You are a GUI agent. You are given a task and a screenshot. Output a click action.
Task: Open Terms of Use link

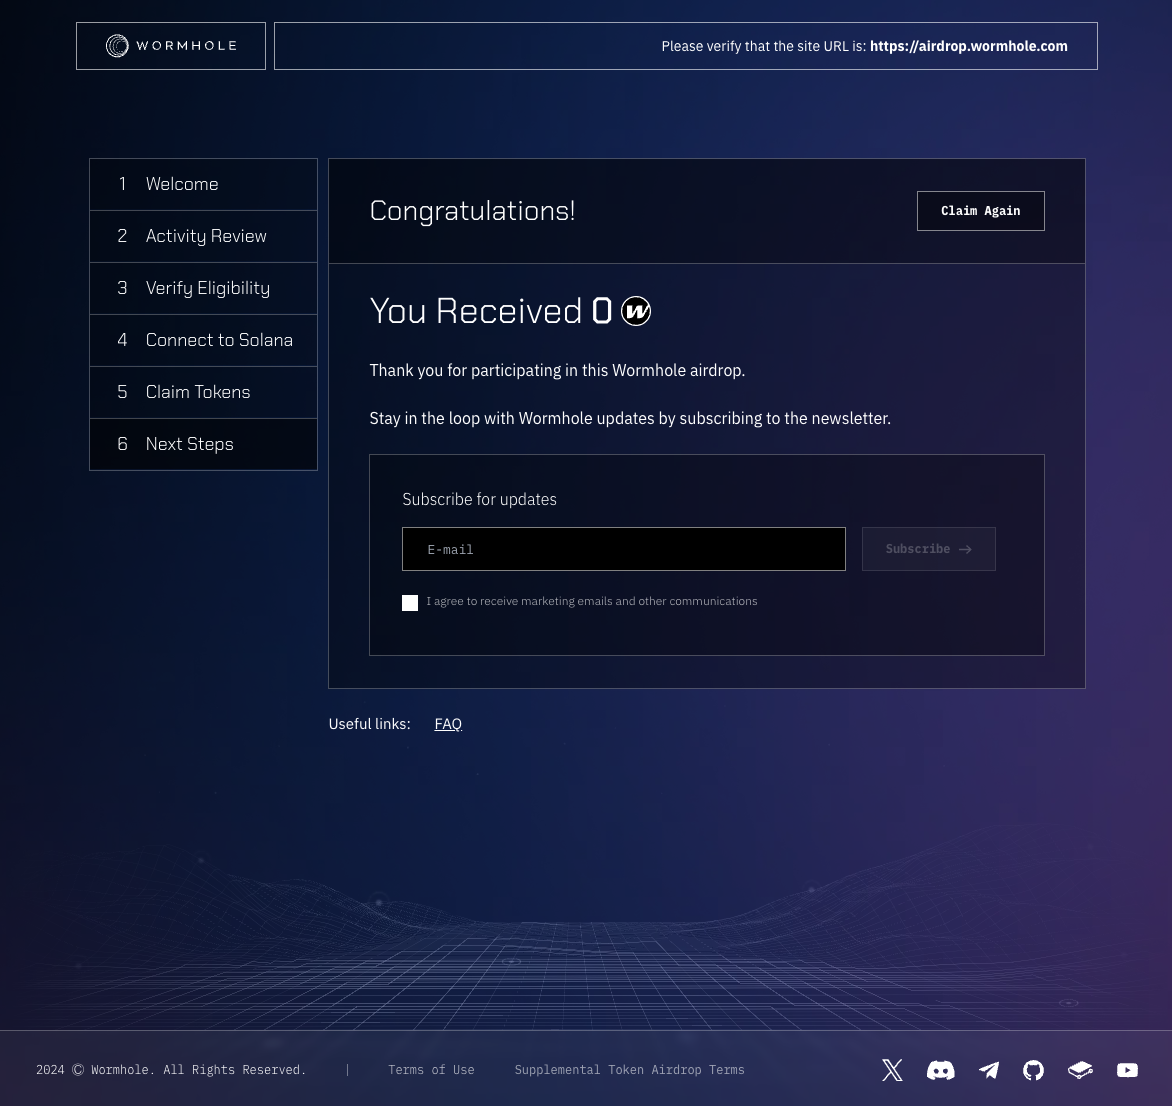(x=431, y=1069)
